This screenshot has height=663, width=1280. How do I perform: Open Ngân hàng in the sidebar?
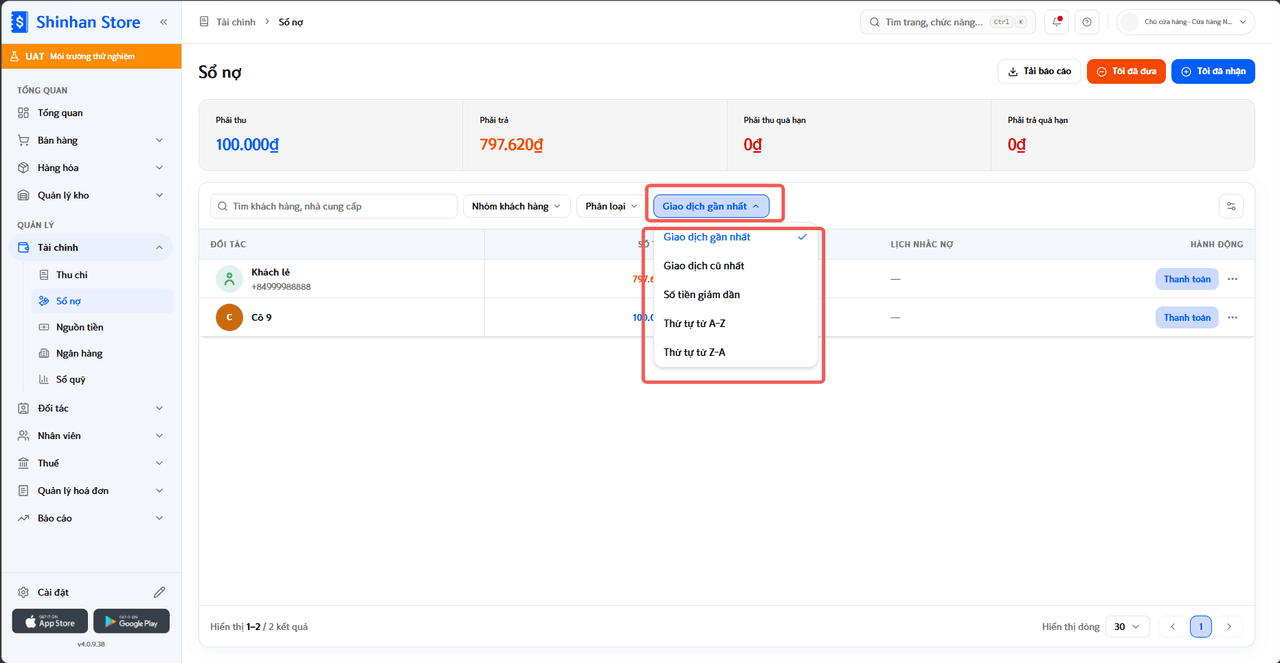tap(101, 353)
